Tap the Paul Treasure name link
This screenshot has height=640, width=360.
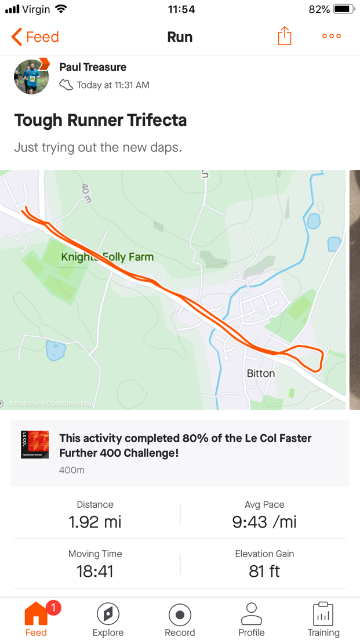tap(93, 67)
